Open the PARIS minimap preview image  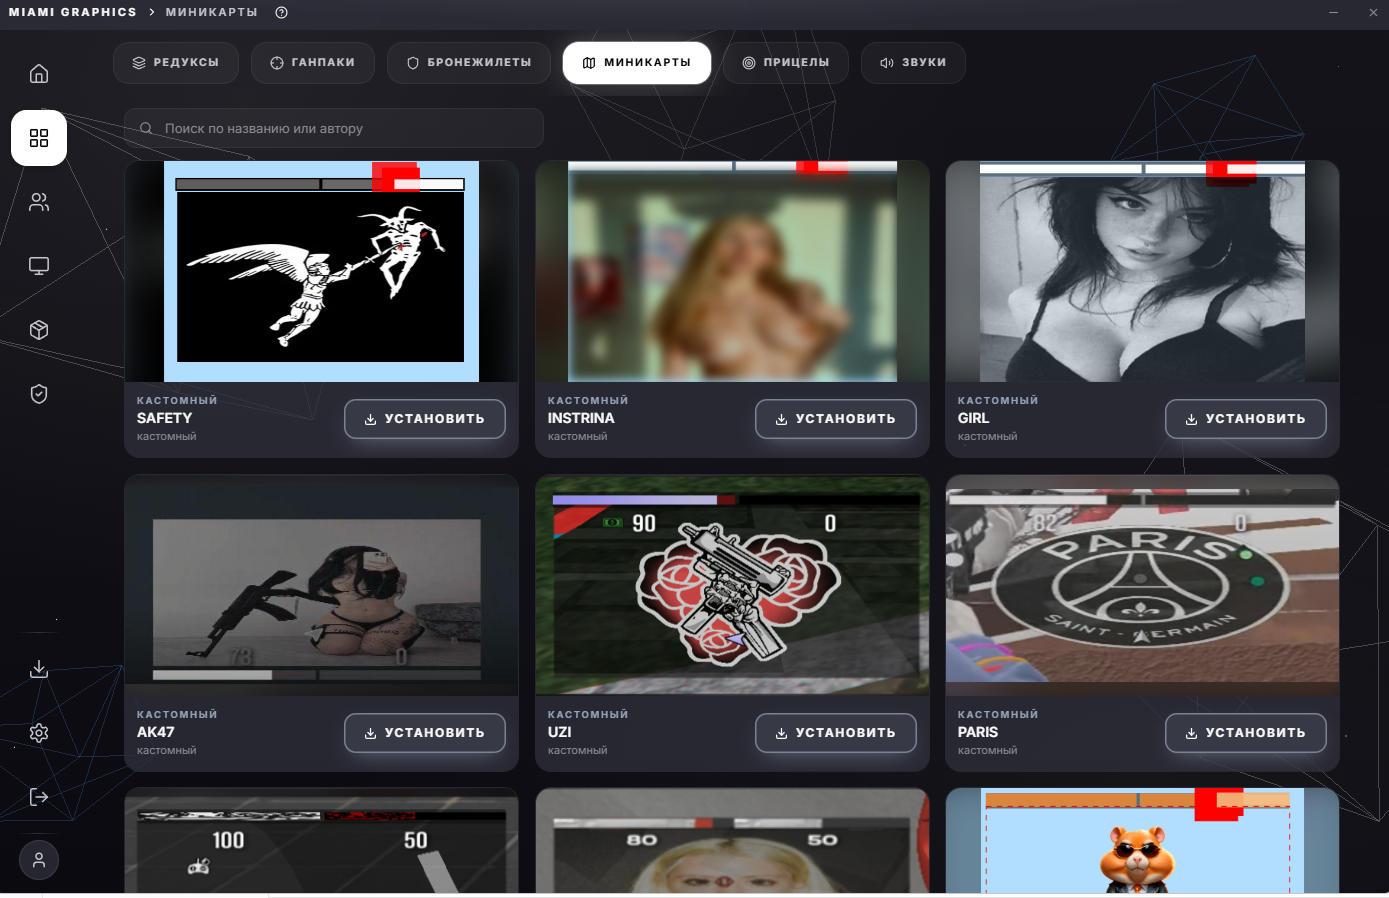coord(1142,585)
